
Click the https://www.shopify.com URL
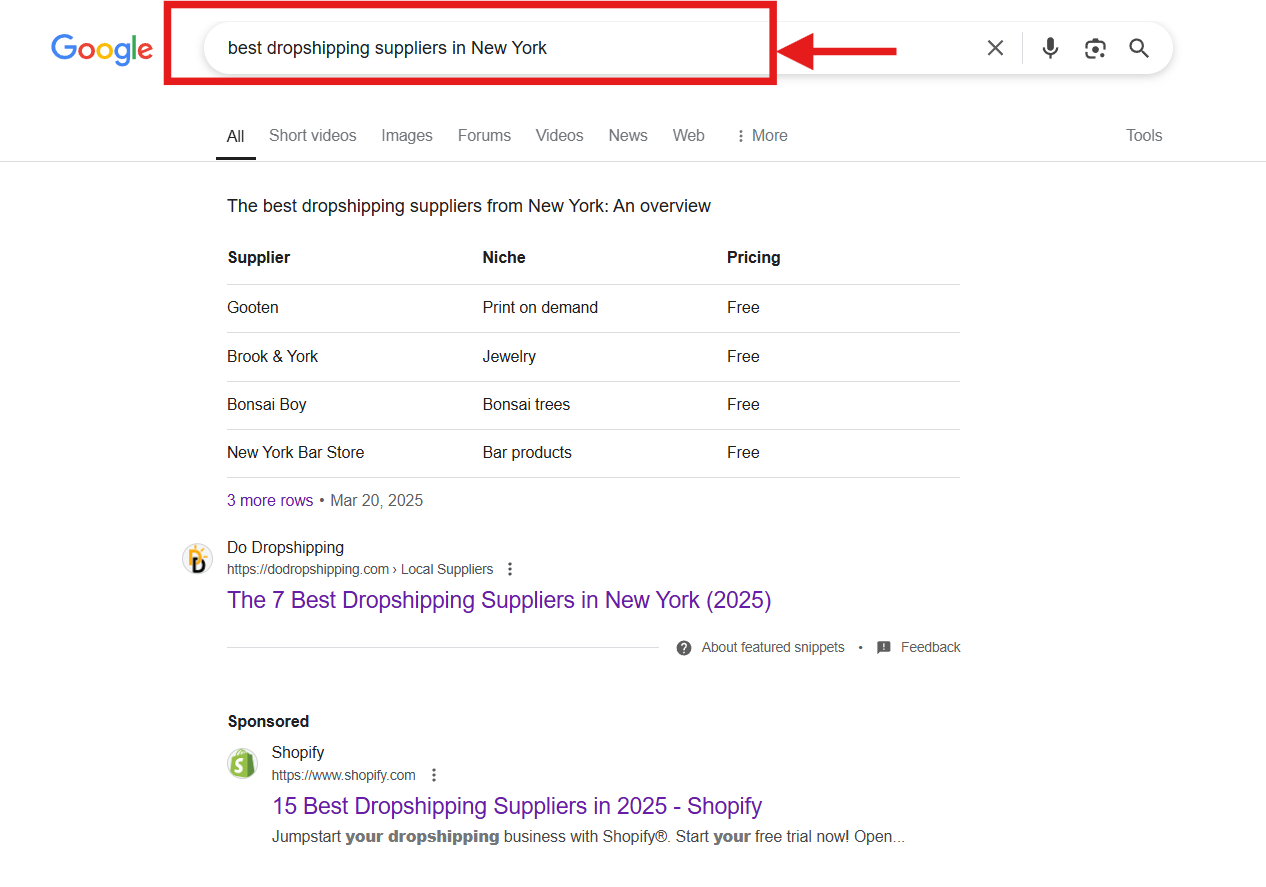pyautogui.click(x=343, y=775)
